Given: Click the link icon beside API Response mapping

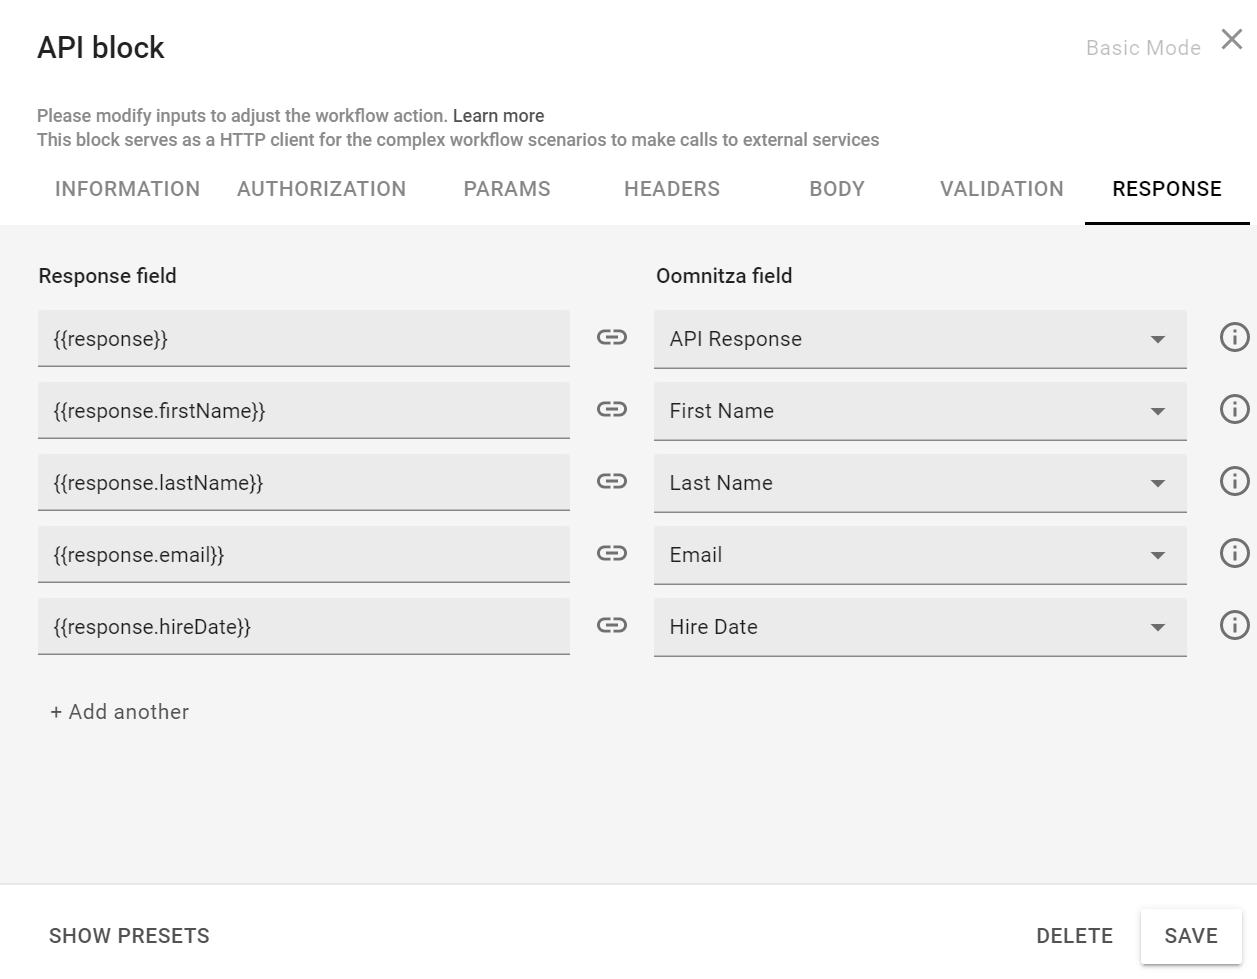Looking at the screenshot, I should 611,338.
